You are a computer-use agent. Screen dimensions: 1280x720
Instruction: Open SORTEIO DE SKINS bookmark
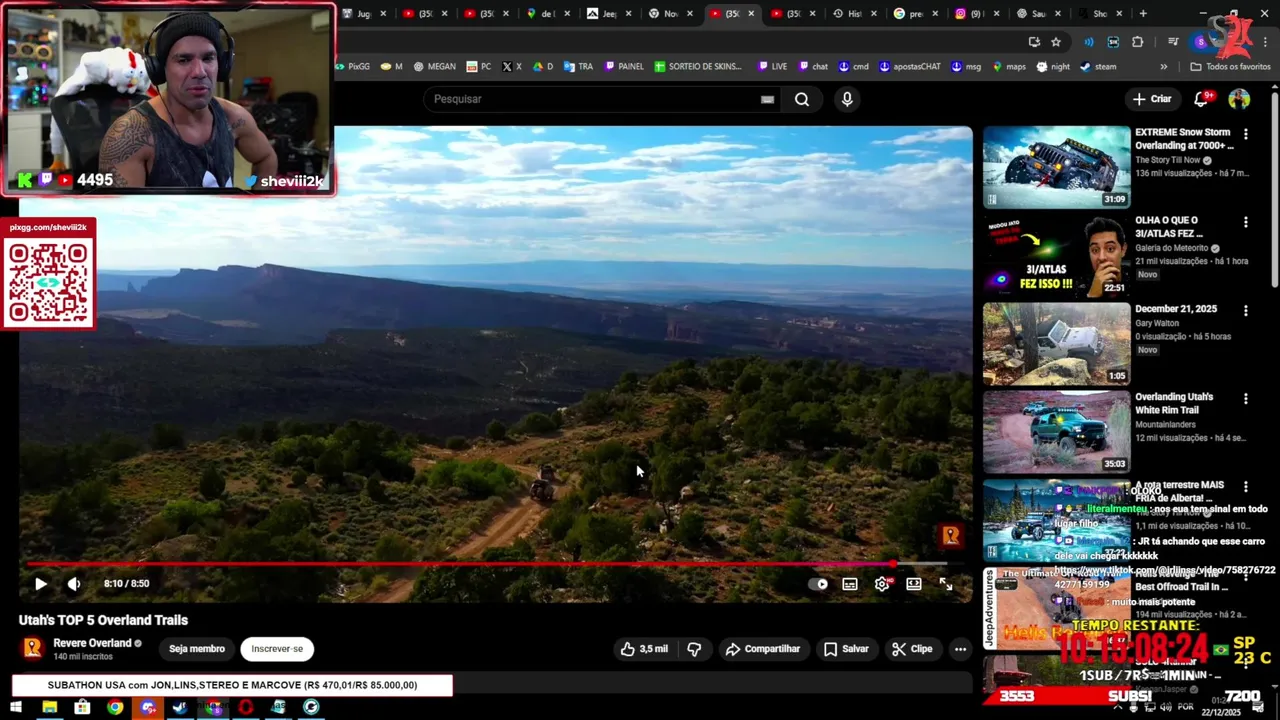699,67
